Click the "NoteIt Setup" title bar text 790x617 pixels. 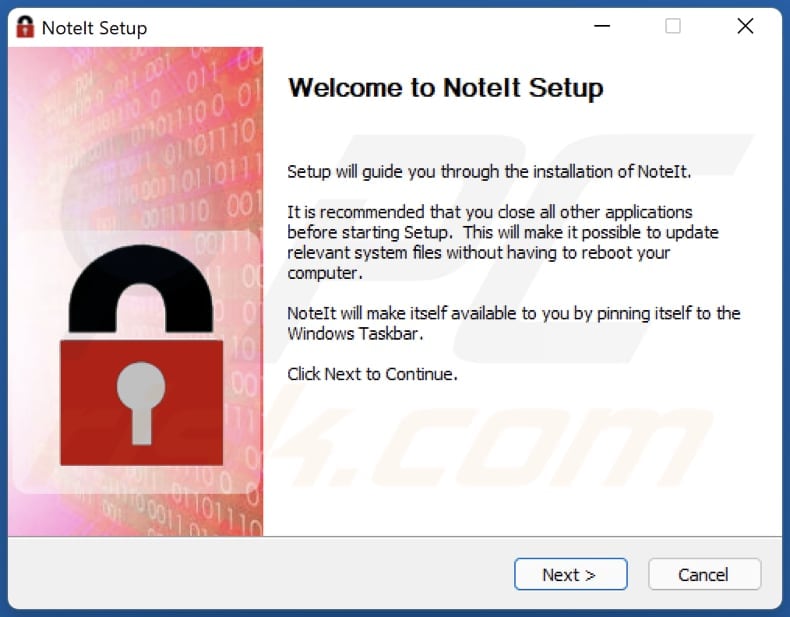pos(94,28)
